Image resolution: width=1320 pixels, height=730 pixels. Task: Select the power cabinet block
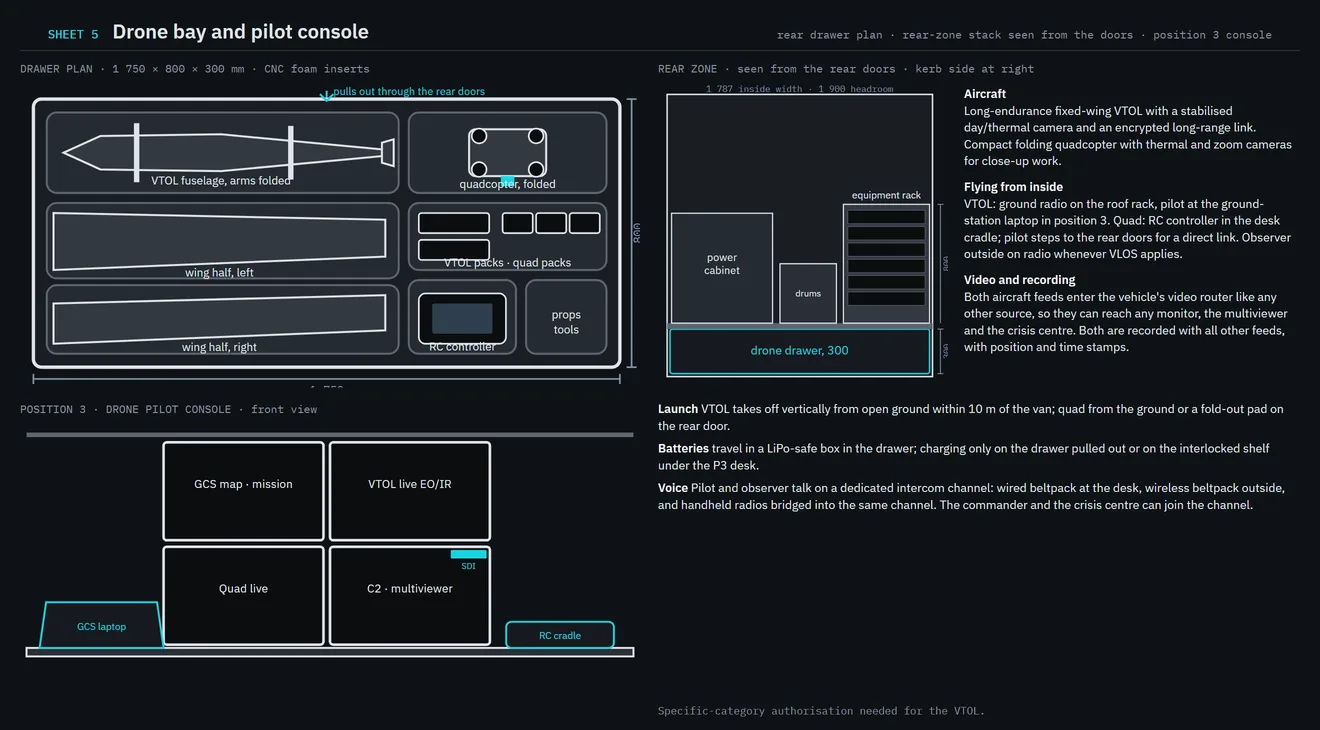point(722,268)
